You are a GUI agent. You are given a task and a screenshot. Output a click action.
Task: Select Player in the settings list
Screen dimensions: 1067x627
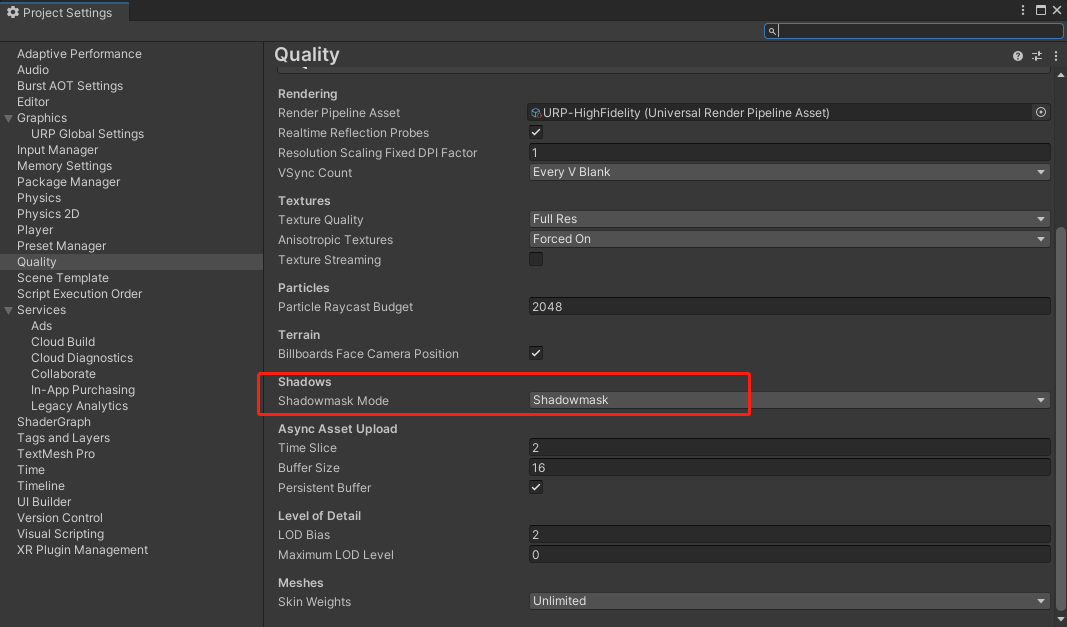coord(35,230)
